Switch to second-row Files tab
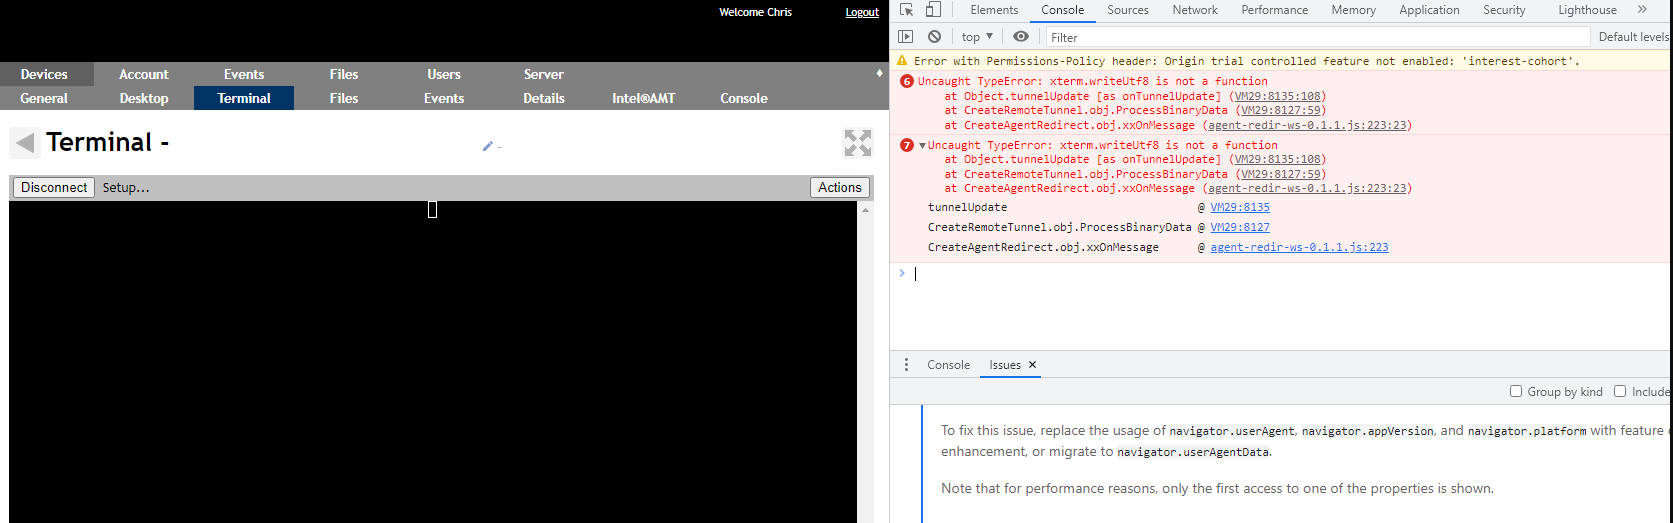Image resolution: width=1673 pixels, height=523 pixels. click(x=344, y=98)
